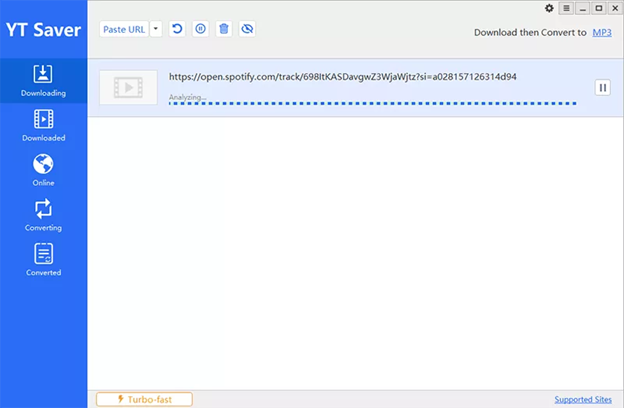This screenshot has width=624, height=408.
Task: Click the dotted analyzing progress bar
Action: pos(372,103)
